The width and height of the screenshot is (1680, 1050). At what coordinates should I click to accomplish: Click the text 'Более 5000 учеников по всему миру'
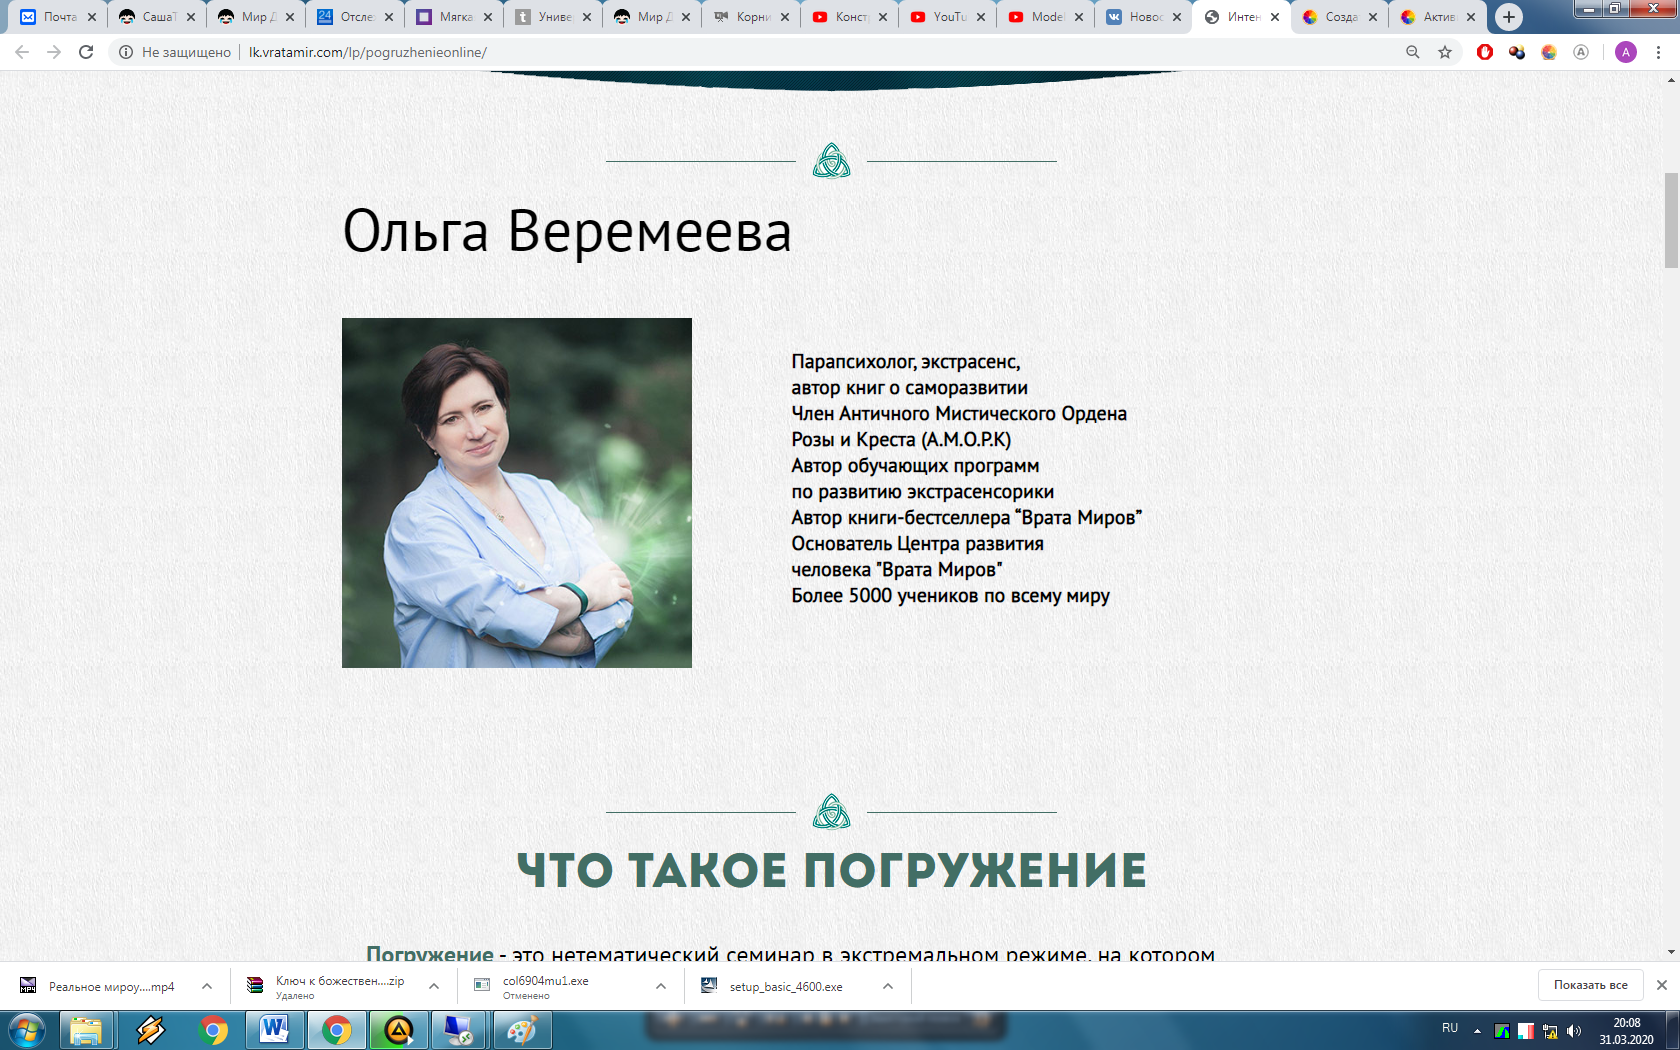coord(951,596)
